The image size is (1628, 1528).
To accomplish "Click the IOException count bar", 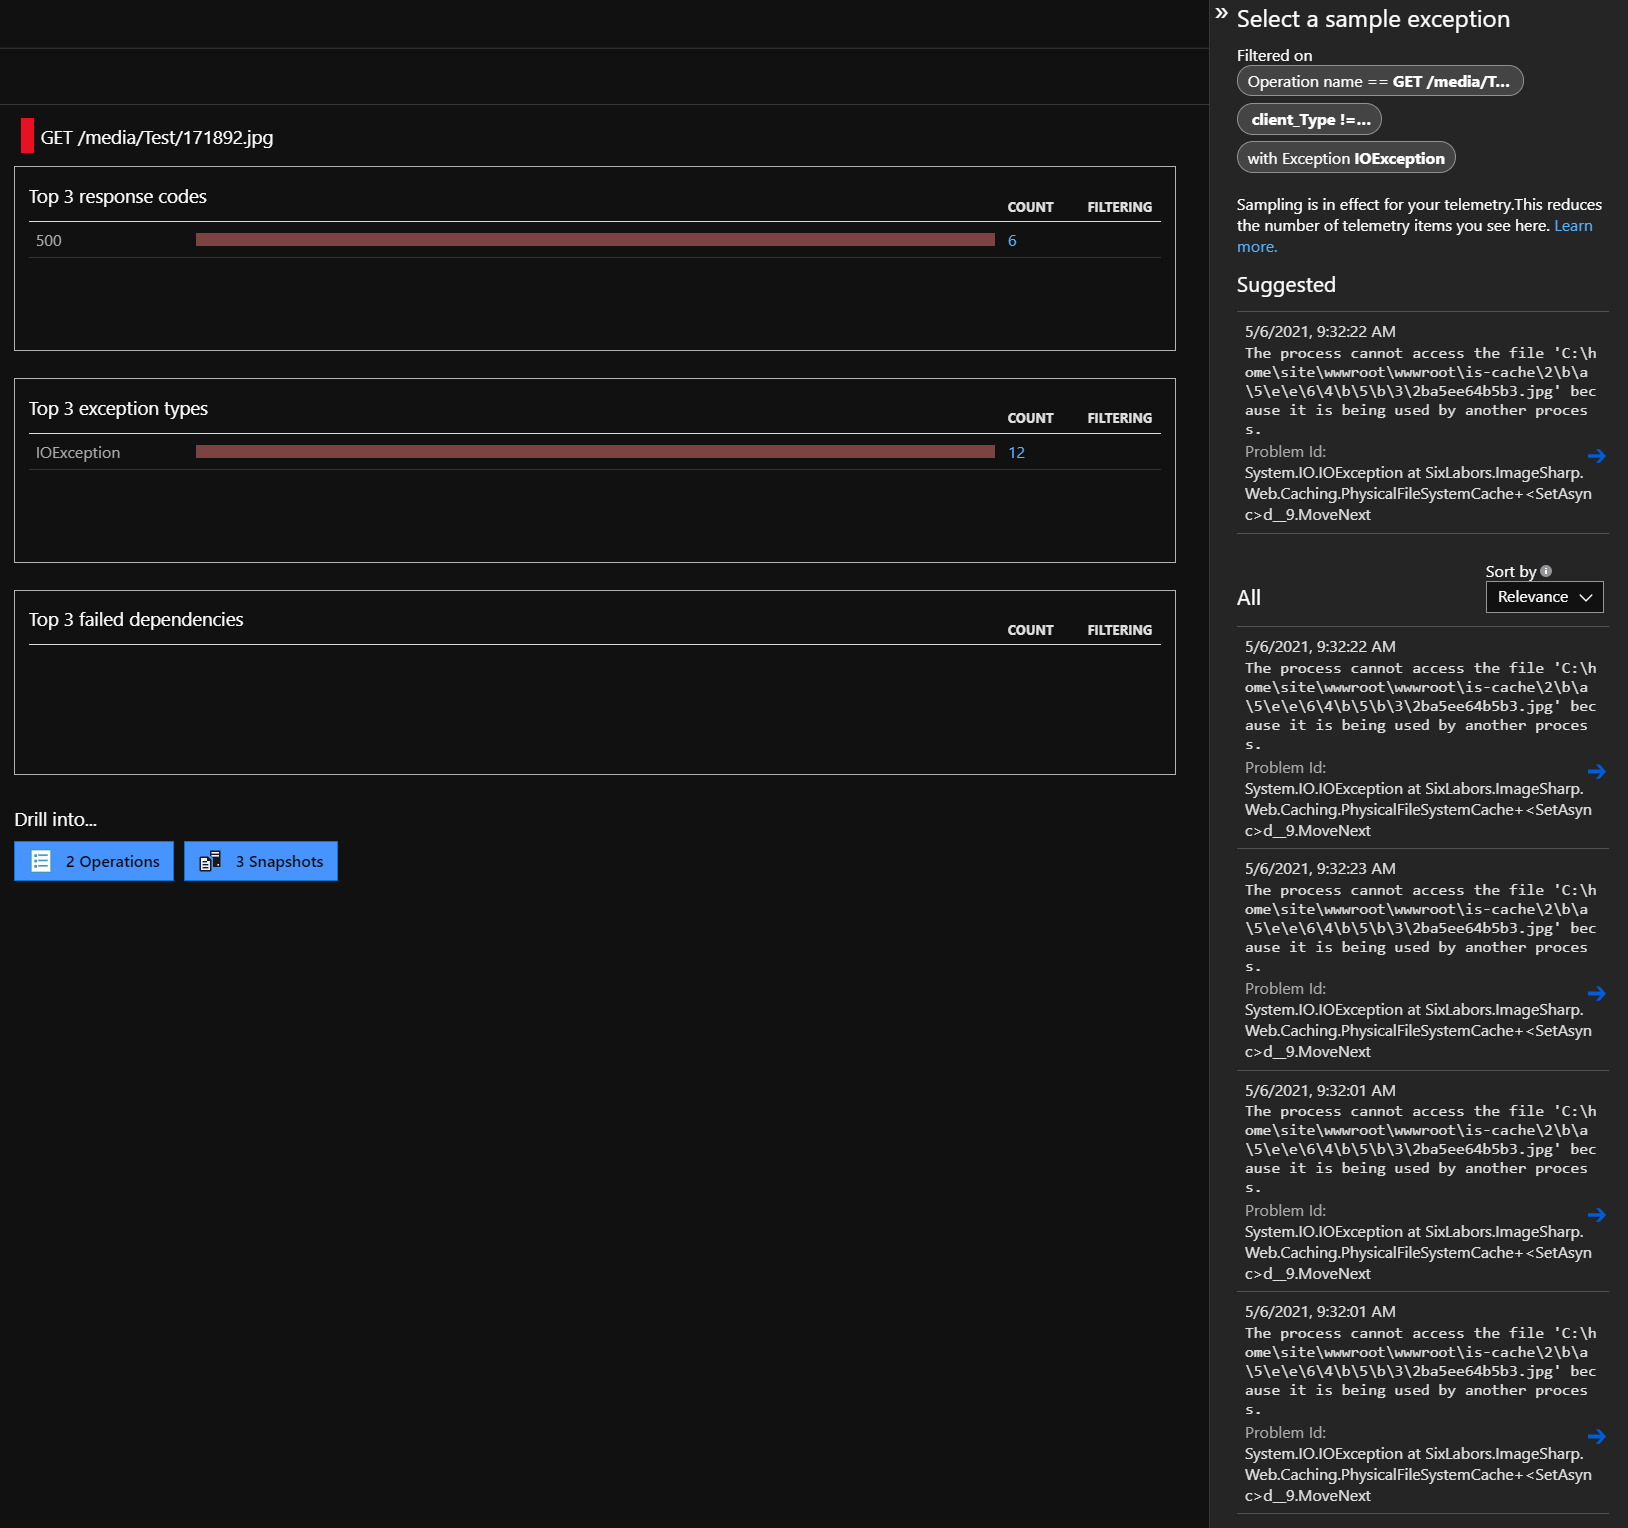I will pyautogui.click(x=595, y=451).
